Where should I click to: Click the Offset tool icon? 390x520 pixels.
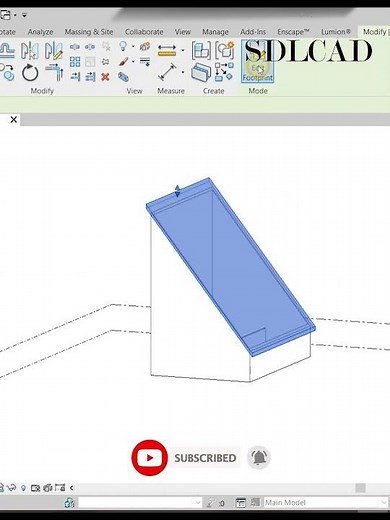click(7, 50)
